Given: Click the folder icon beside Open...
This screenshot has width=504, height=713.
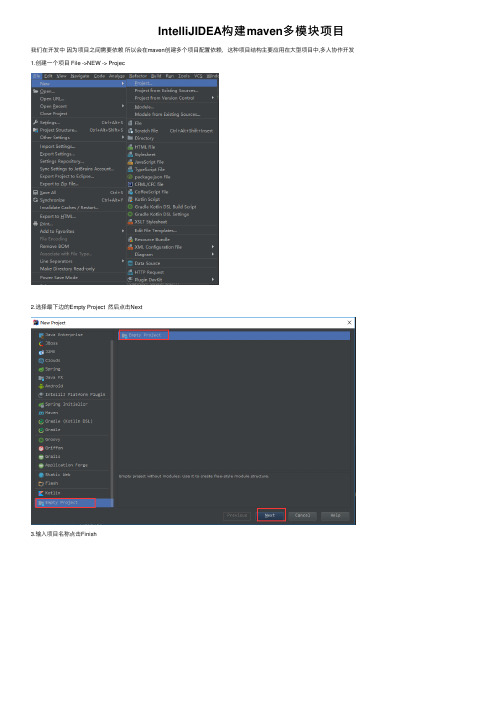Looking at the screenshot, I should coord(35,91).
